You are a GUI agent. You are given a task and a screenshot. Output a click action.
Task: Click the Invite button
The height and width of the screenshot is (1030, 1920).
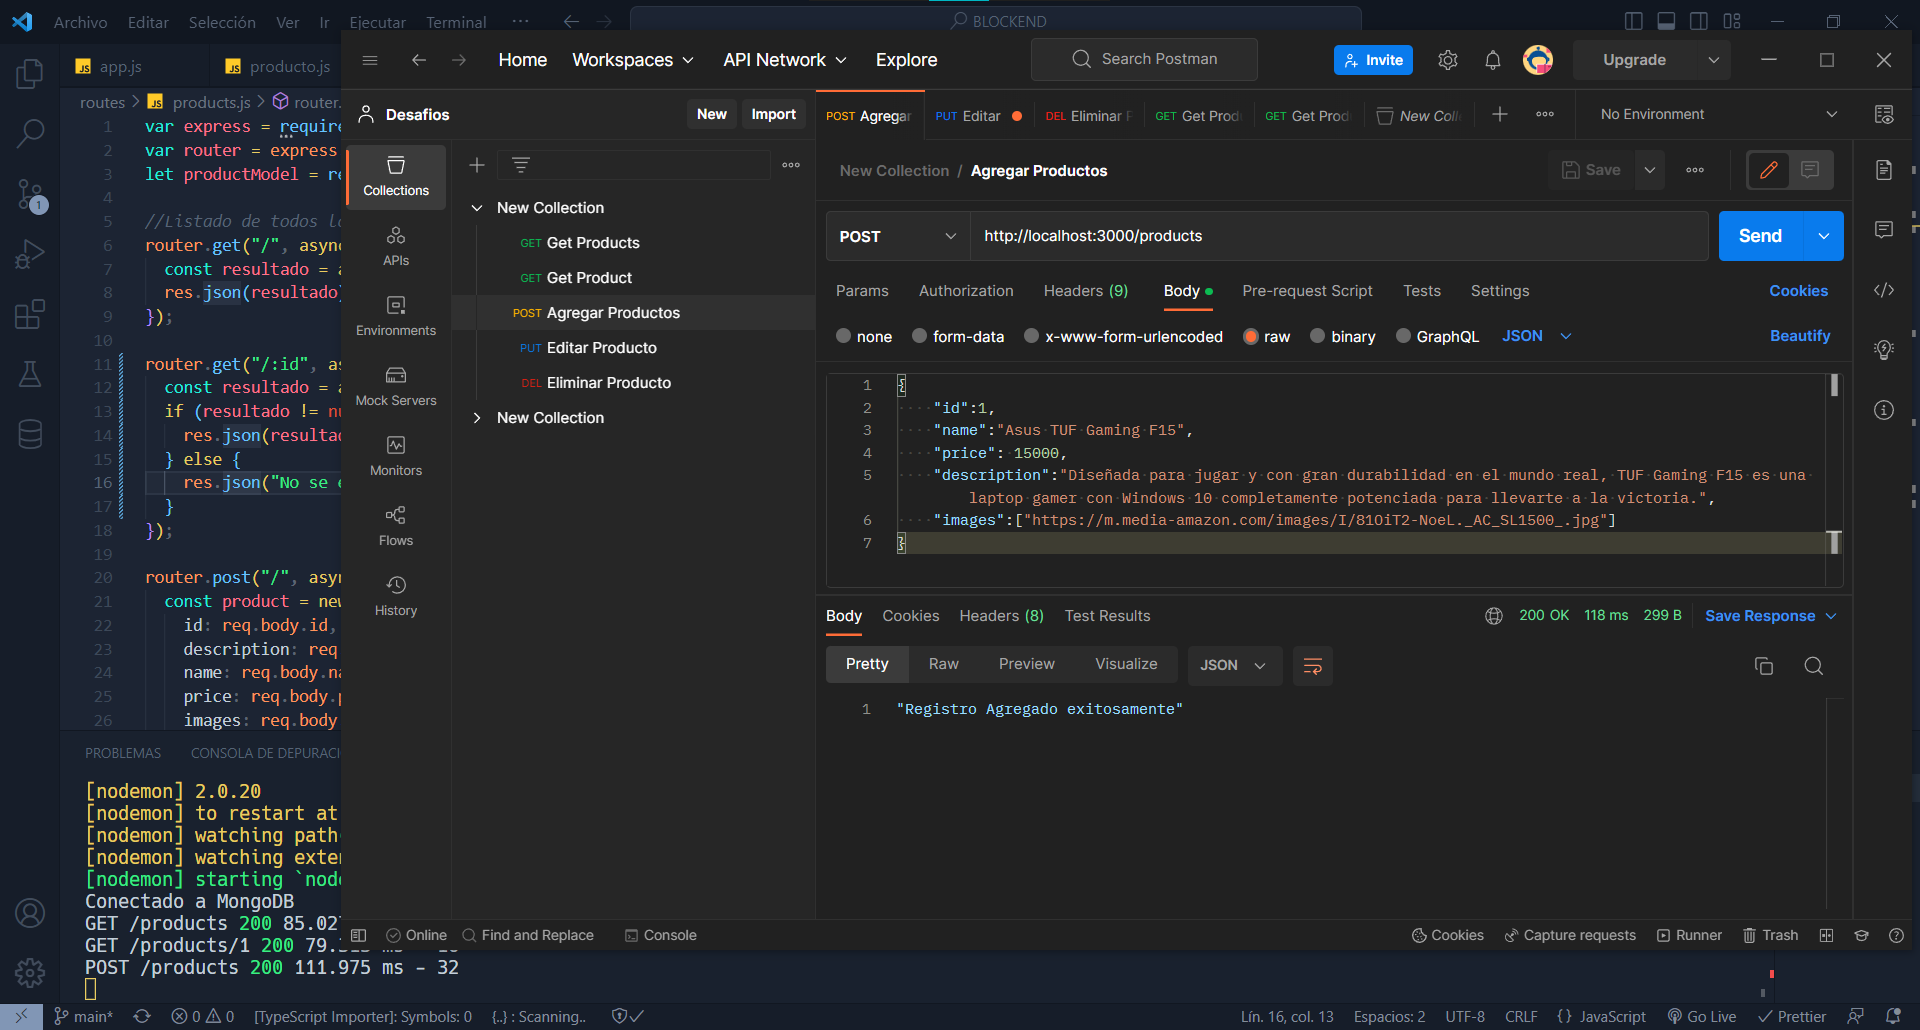[x=1373, y=60]
